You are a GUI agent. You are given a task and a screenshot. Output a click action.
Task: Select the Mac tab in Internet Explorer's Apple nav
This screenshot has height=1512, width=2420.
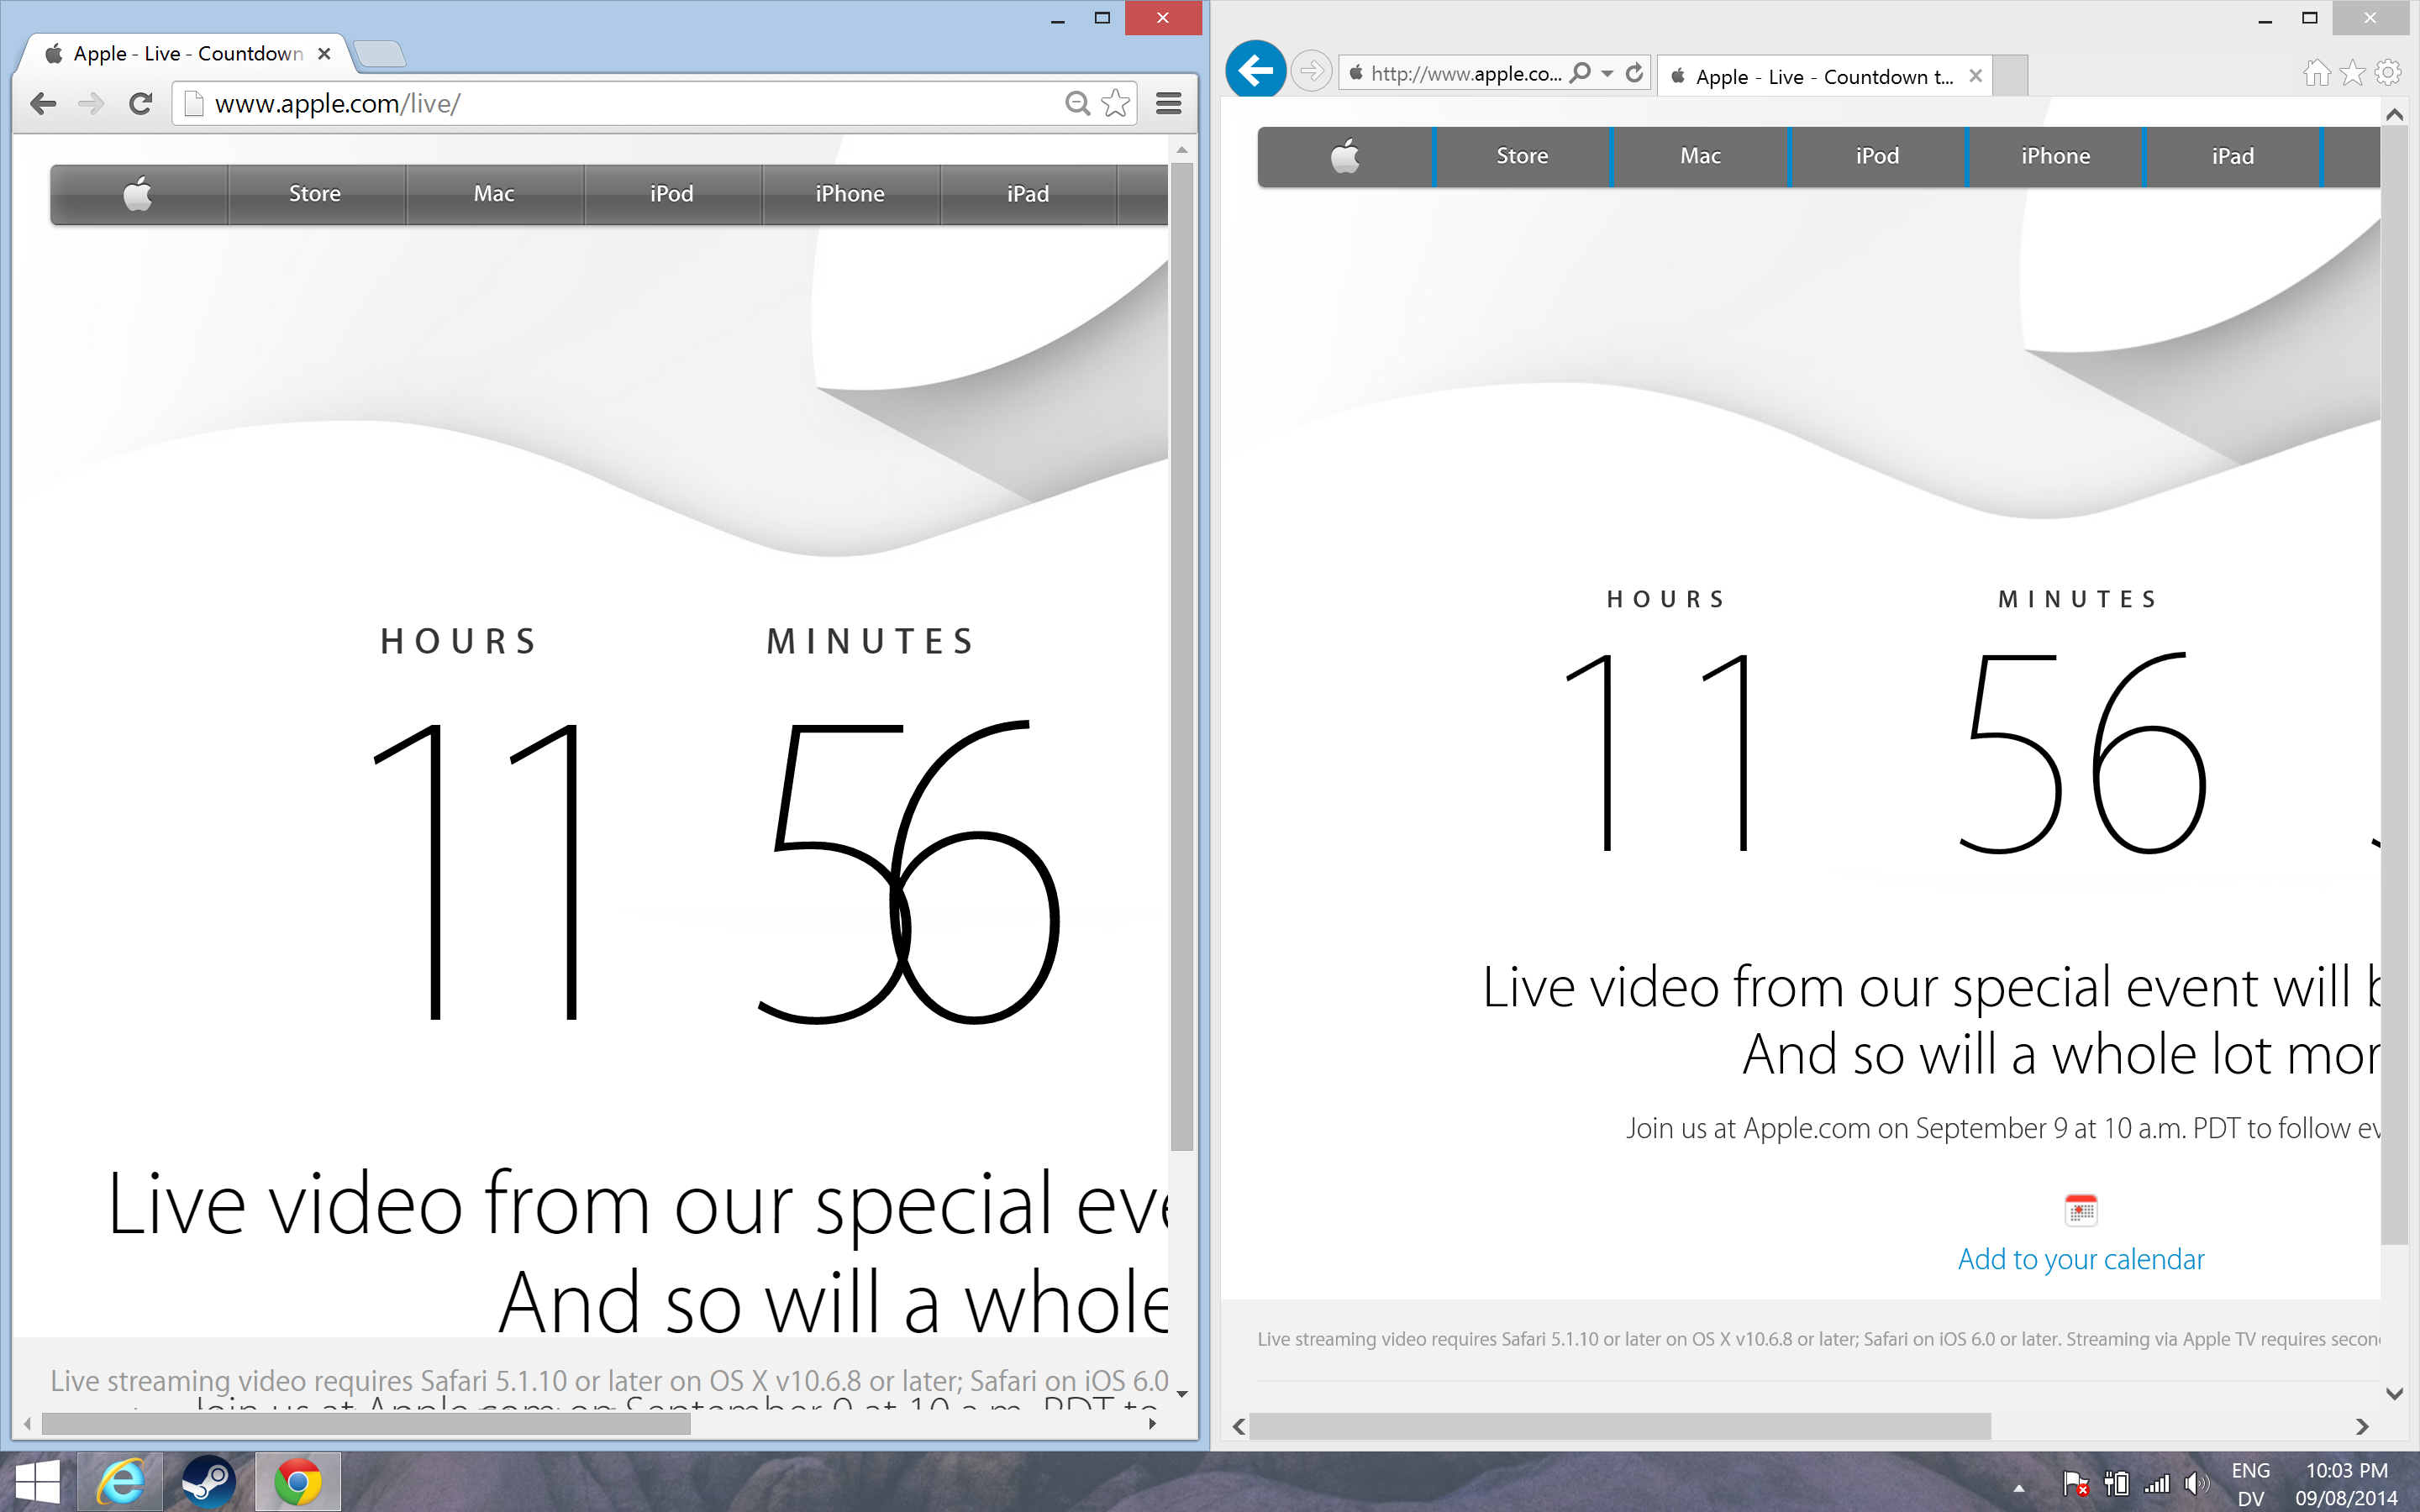click(x=1700, y=156)
